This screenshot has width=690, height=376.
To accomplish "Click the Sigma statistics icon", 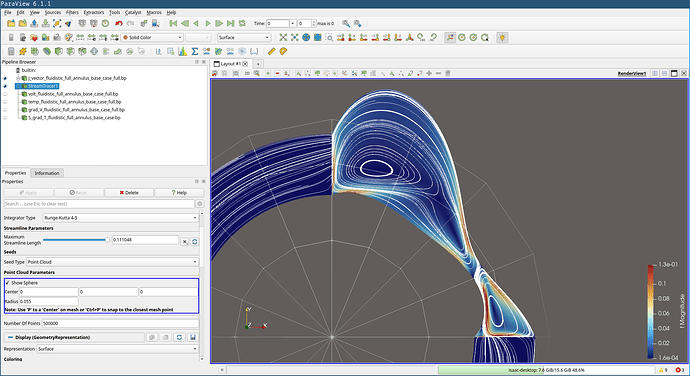I will click(x=195, y=52).
